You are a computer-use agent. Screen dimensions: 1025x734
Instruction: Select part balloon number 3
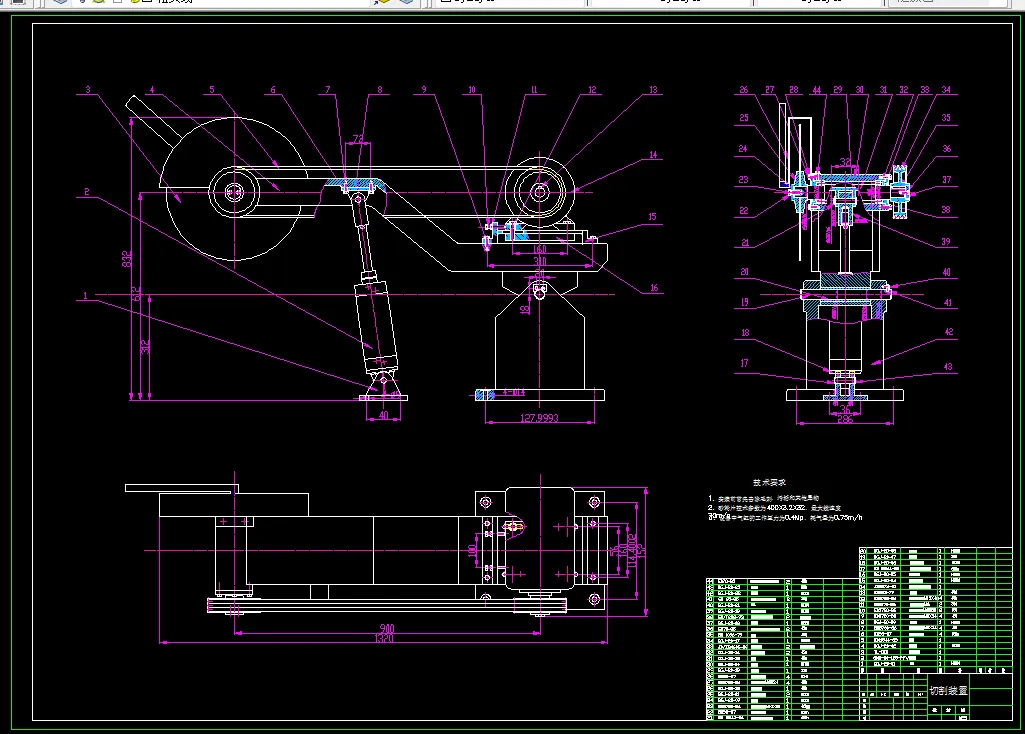click(x=88, y=90)
